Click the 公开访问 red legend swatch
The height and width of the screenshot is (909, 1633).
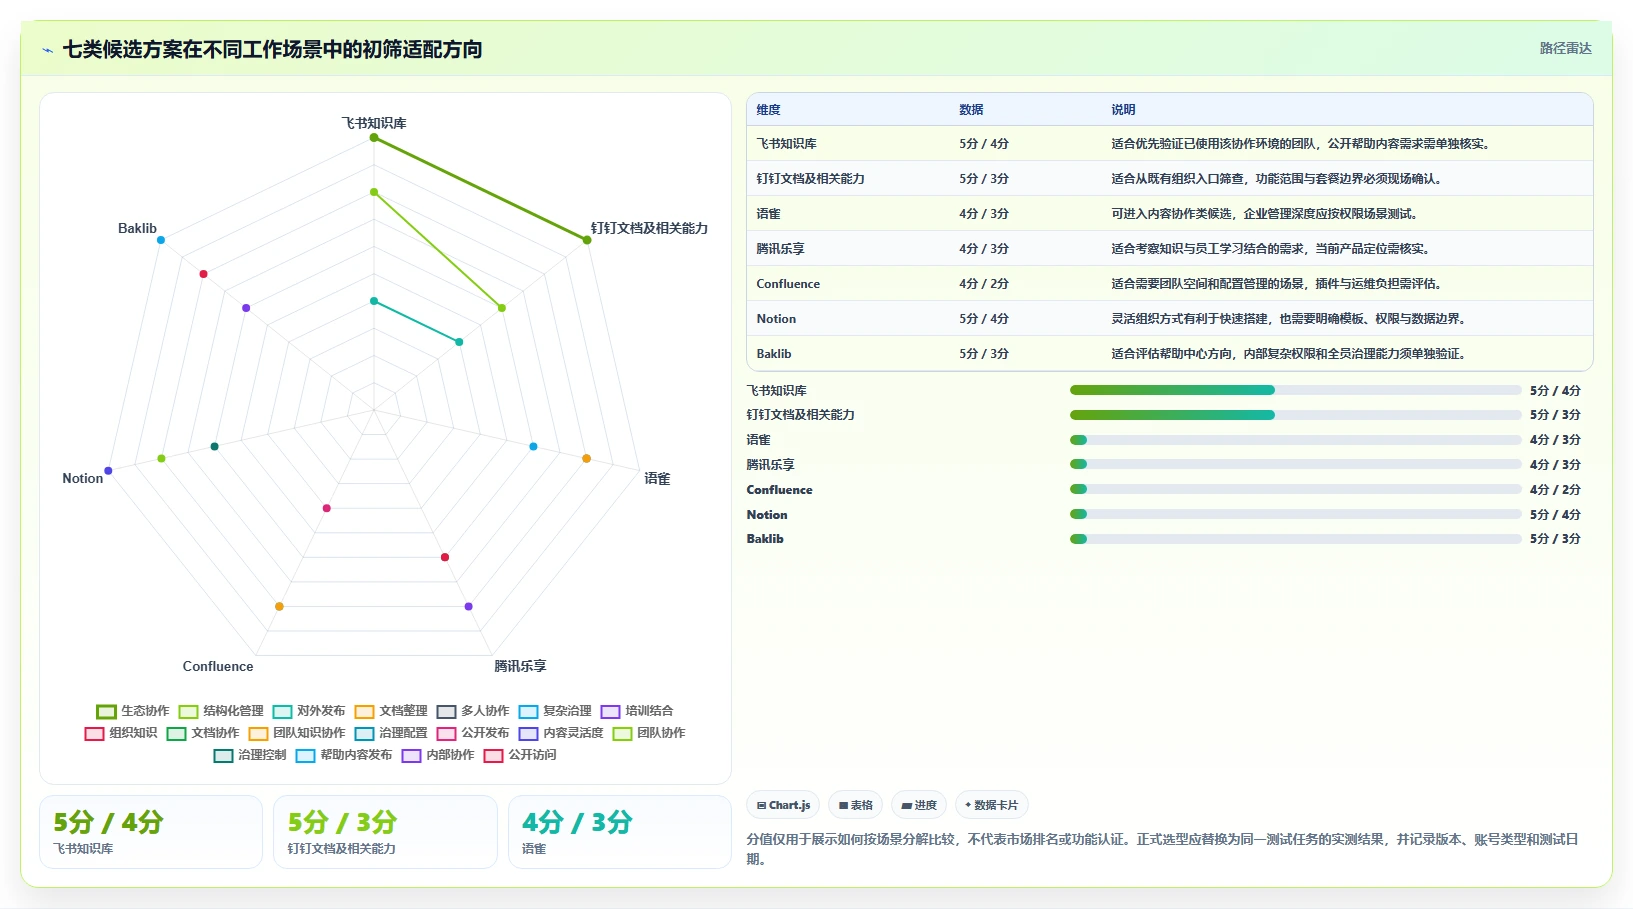coord(493,755)
